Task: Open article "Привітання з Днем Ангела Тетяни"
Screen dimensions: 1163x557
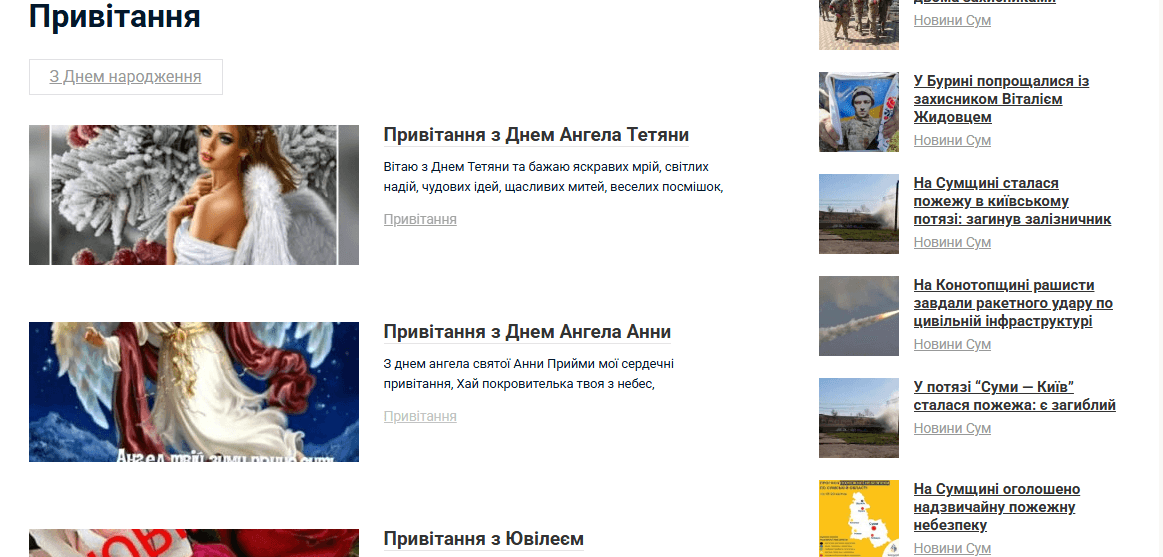Action: click(x=536, y=135)
